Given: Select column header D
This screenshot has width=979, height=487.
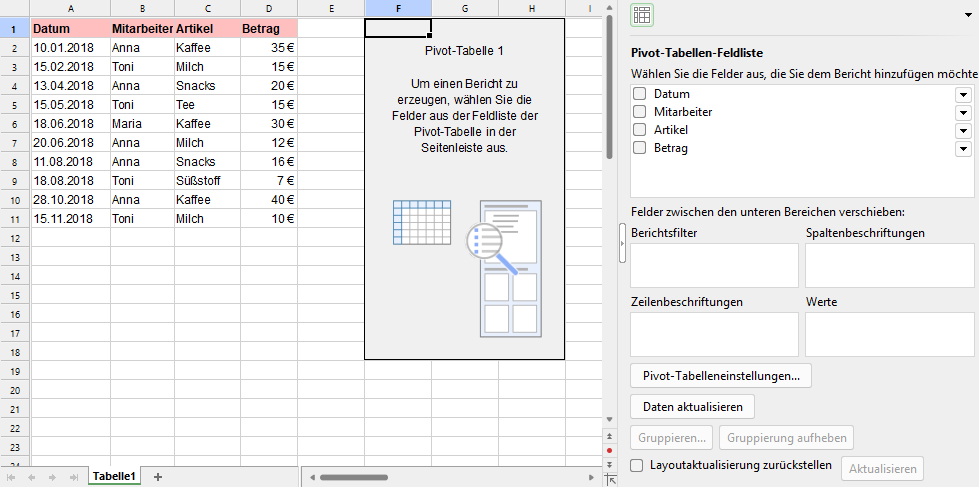Looking at the screenshot, I should click(269, 8).
